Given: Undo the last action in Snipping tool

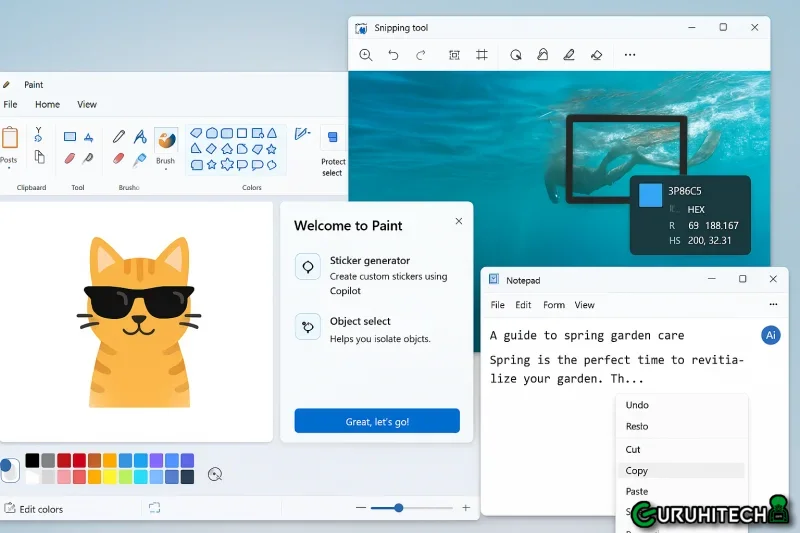Looking at the screenshot, I should pyautogui.click(x=393, y=55).
